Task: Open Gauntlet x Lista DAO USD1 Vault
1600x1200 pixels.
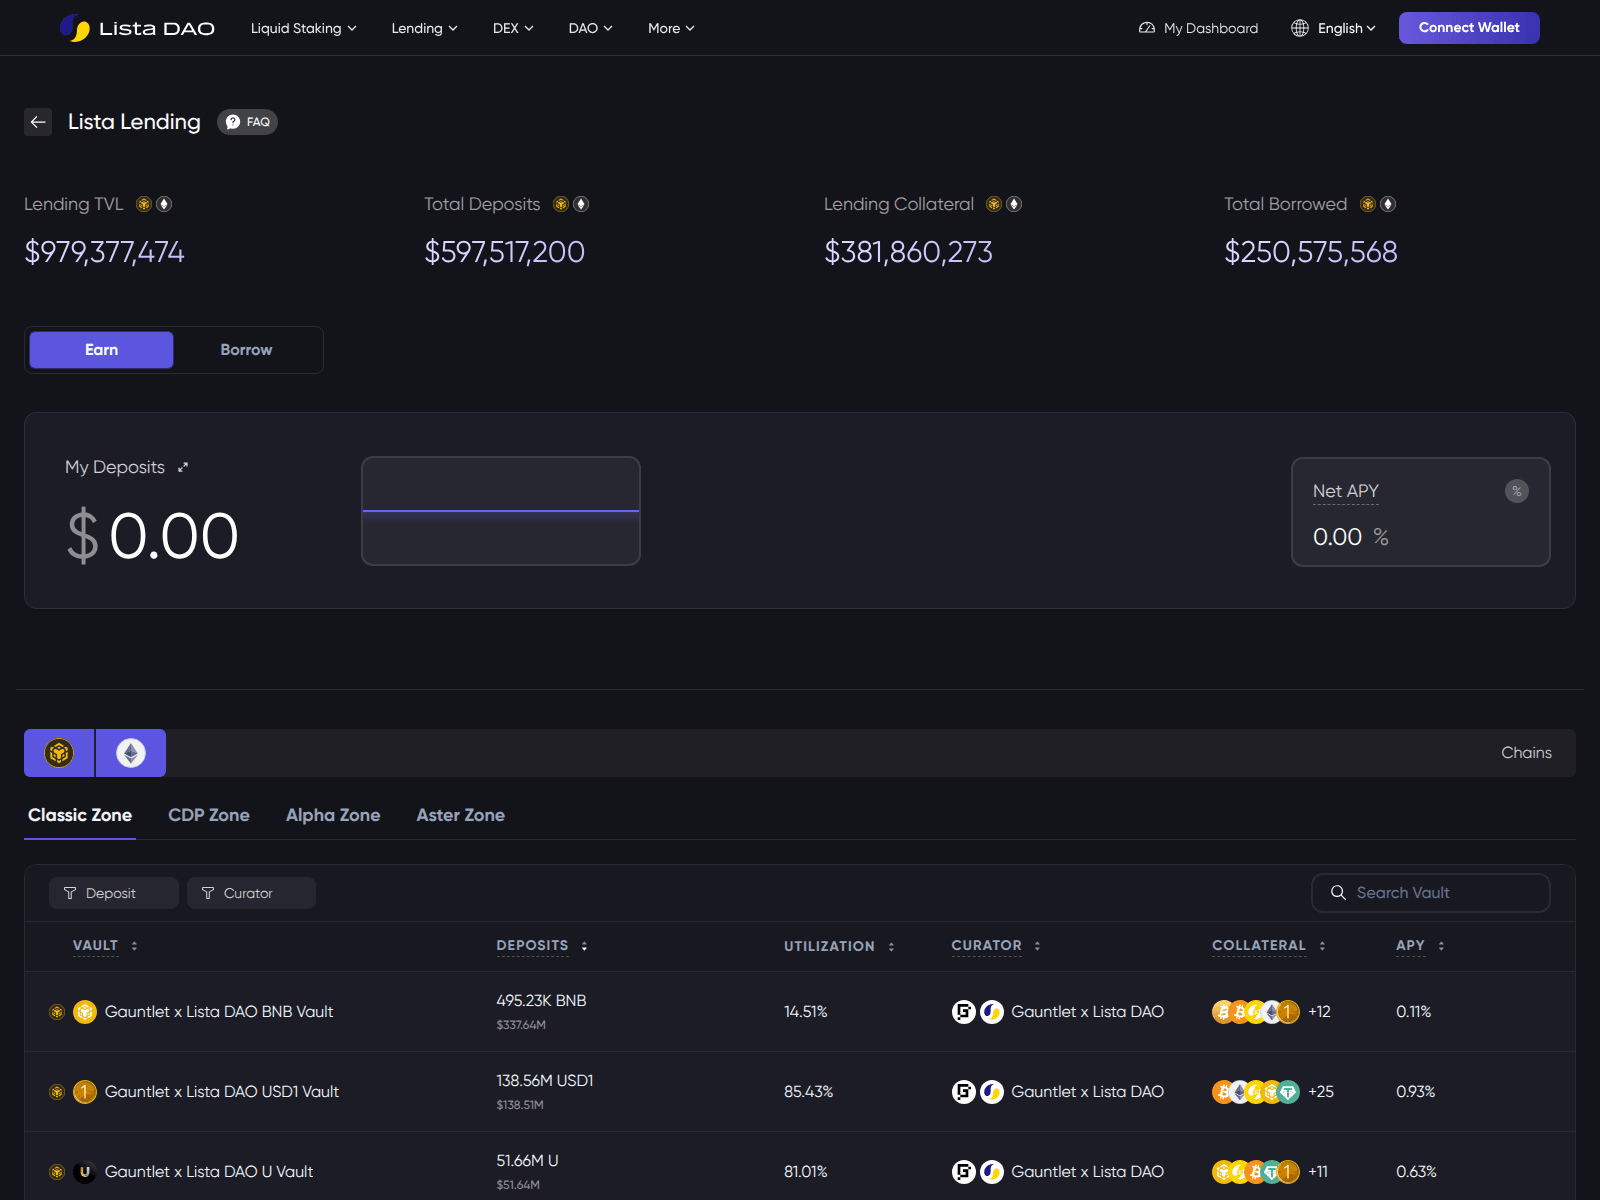Action: [x=222, y=1092]
